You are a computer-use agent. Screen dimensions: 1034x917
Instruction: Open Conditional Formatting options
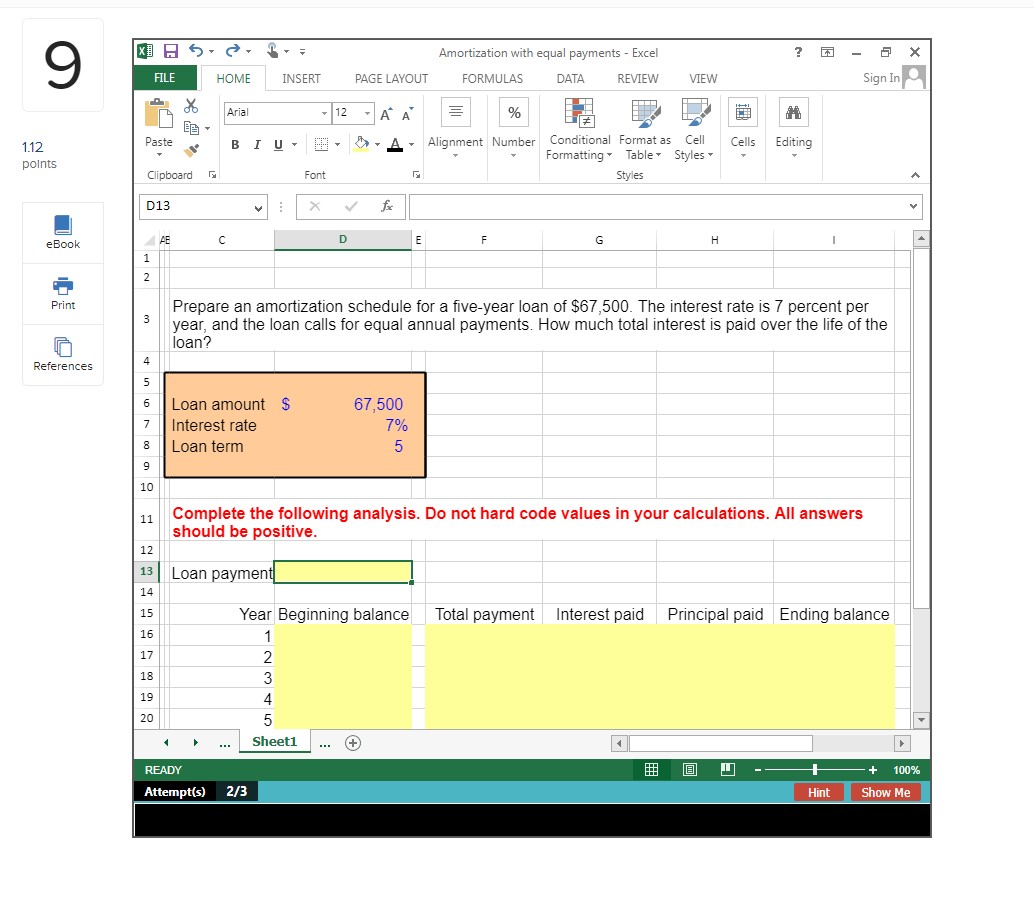coord(578,131)
